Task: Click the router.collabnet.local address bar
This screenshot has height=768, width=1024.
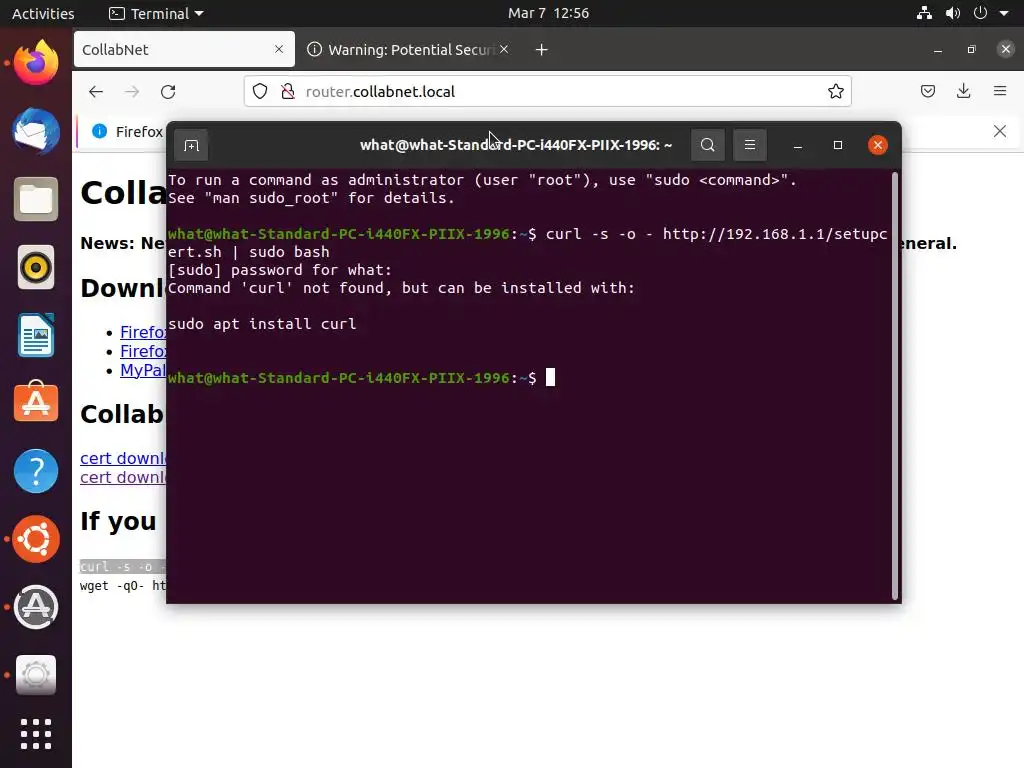Action: pos(547,91)
